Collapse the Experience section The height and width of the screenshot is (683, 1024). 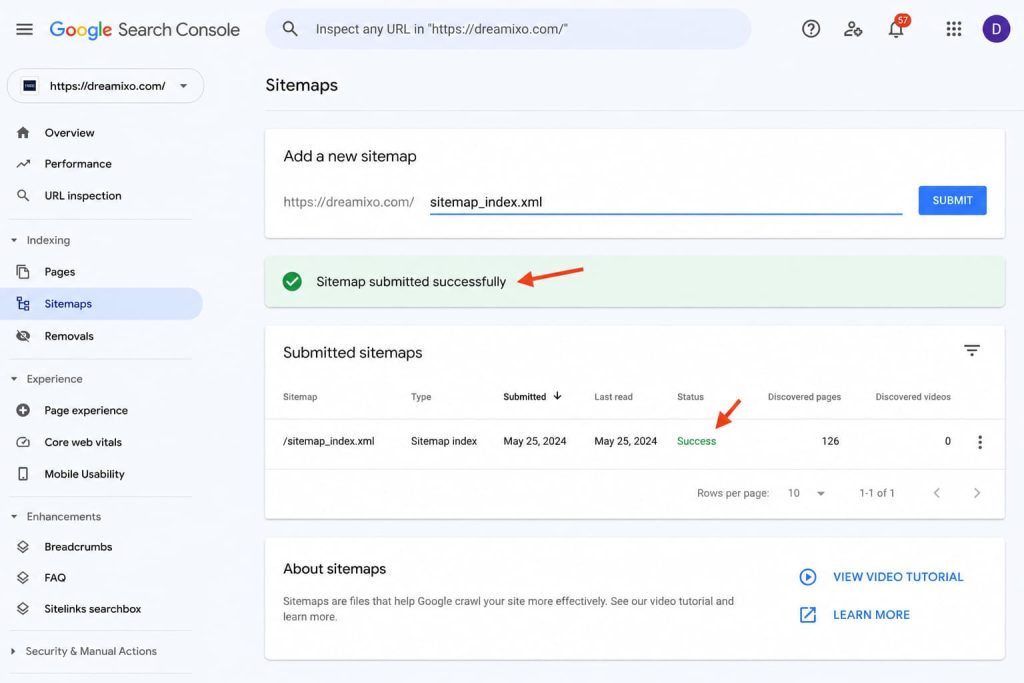[x=14, y=379]
